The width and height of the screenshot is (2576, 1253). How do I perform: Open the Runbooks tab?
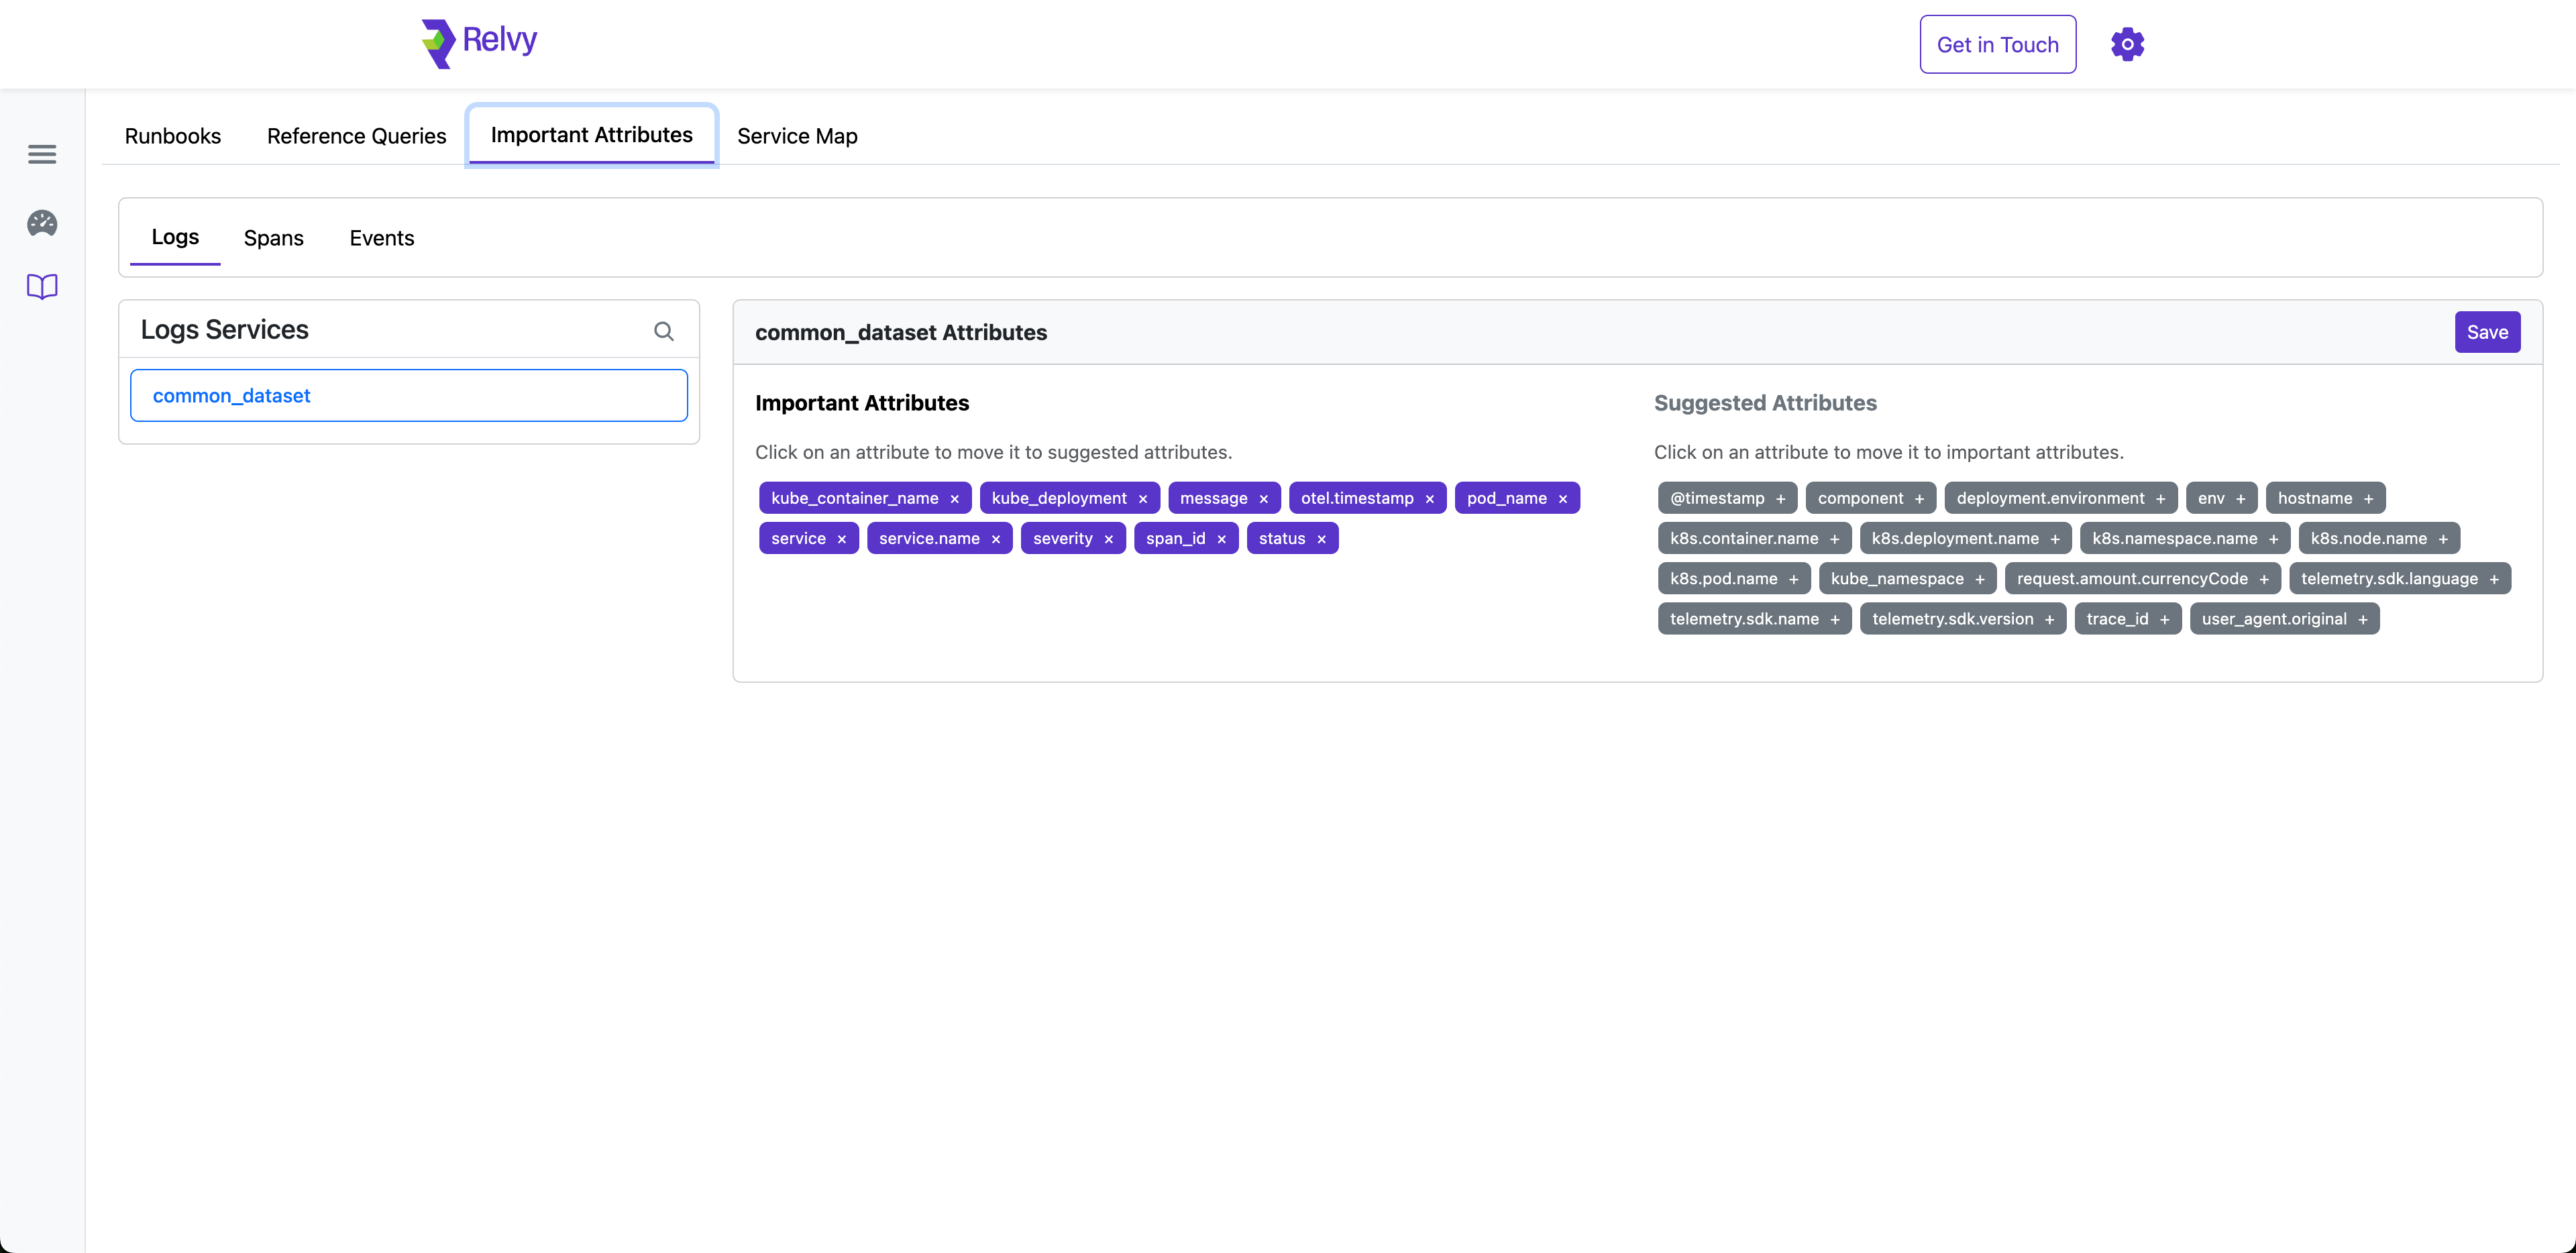pos(172,136)
